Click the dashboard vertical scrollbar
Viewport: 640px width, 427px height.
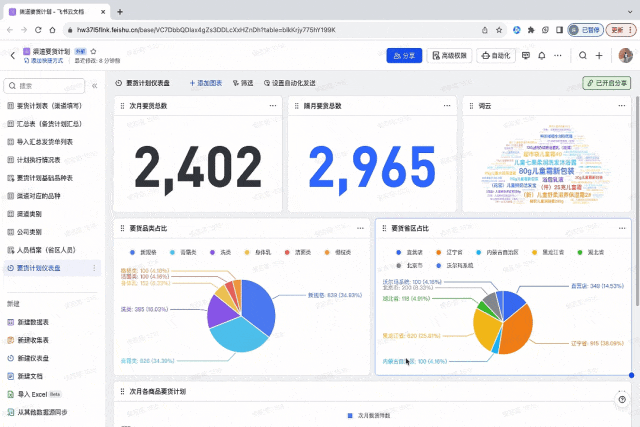coord(638,201)
